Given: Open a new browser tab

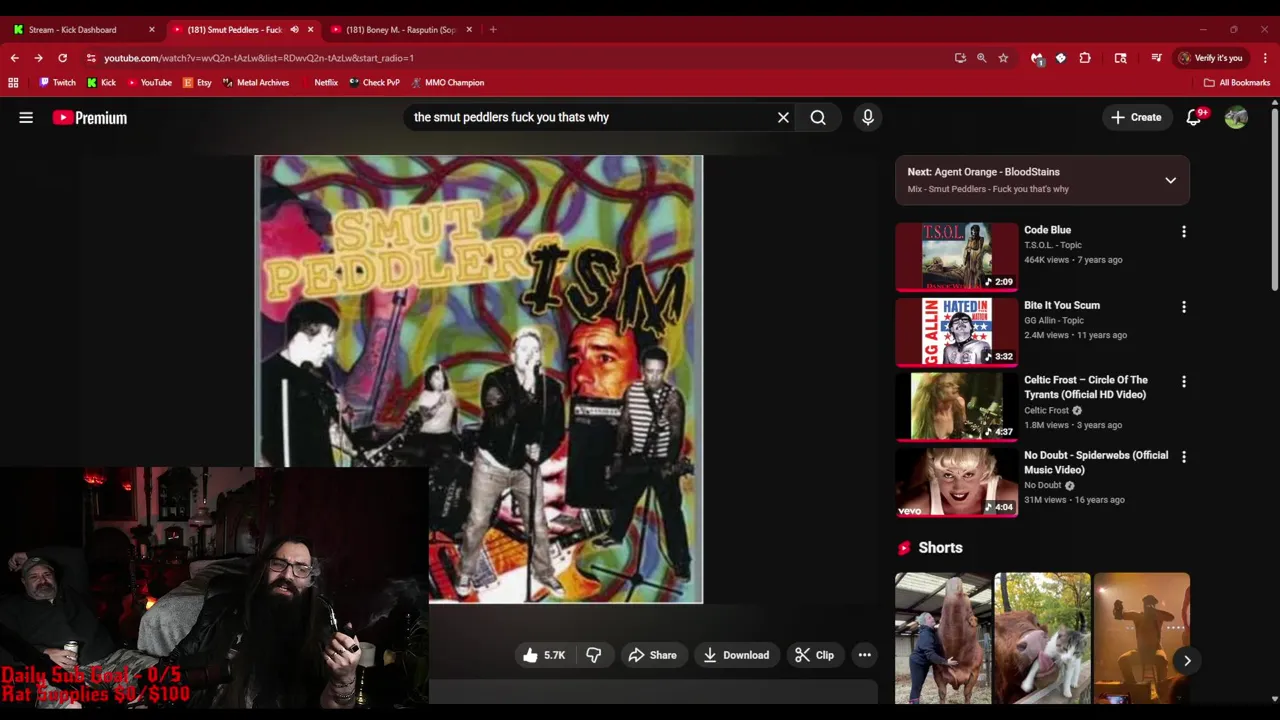Looking at the screenshot, I should [x=493, y=30].
